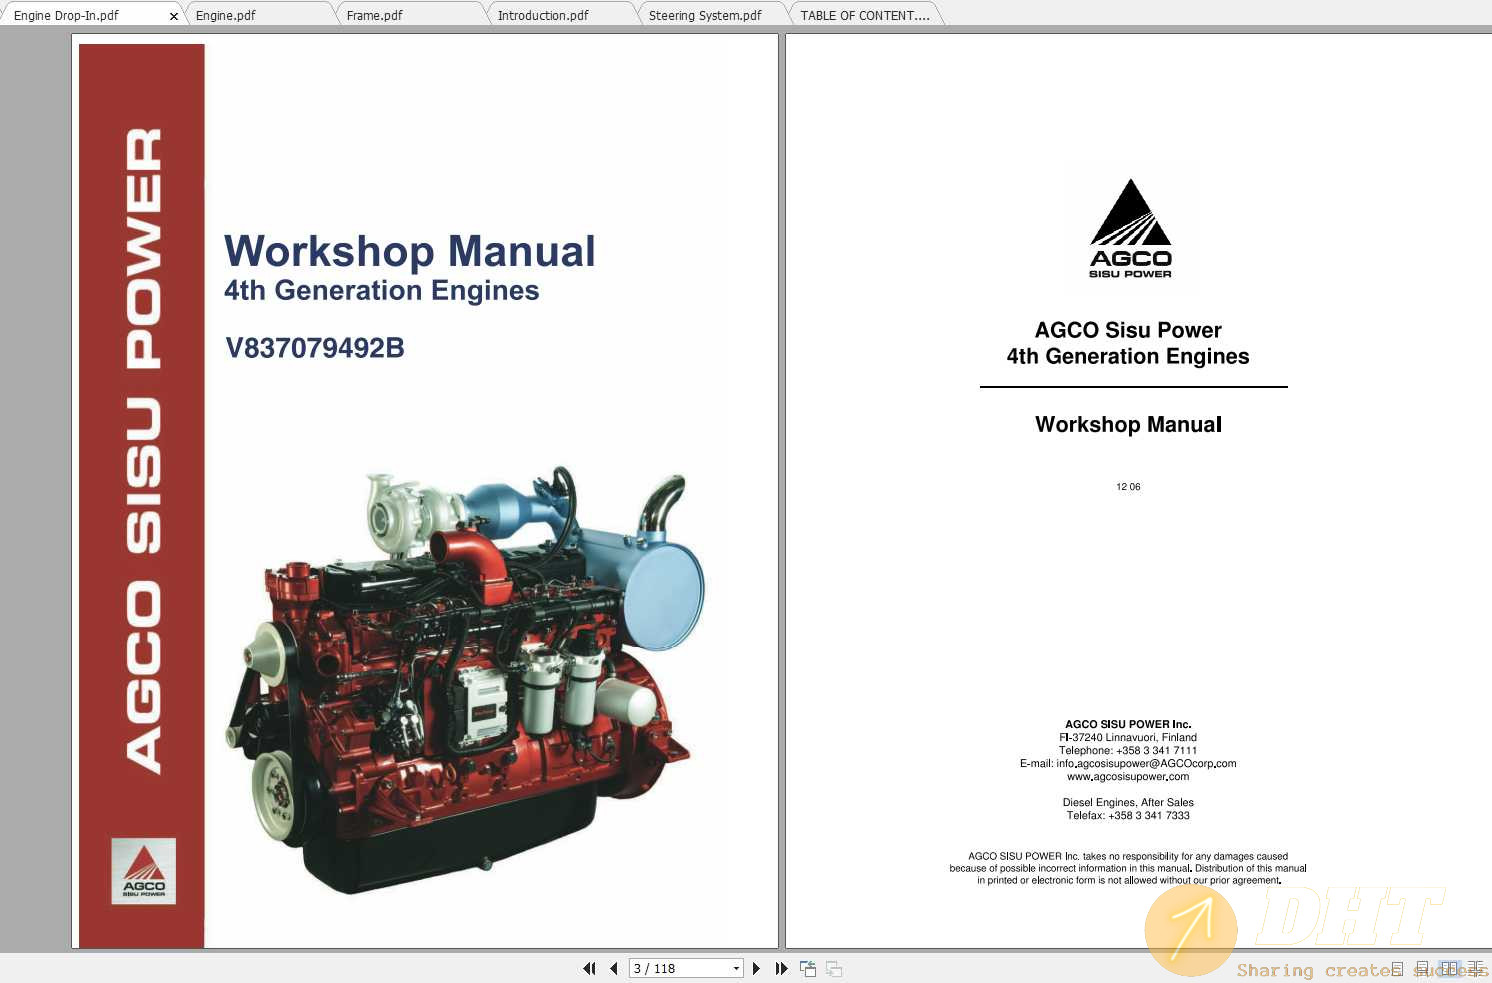Click the 'Telefax: +358 3 341 7333' line

click(x=1128, y=815)
